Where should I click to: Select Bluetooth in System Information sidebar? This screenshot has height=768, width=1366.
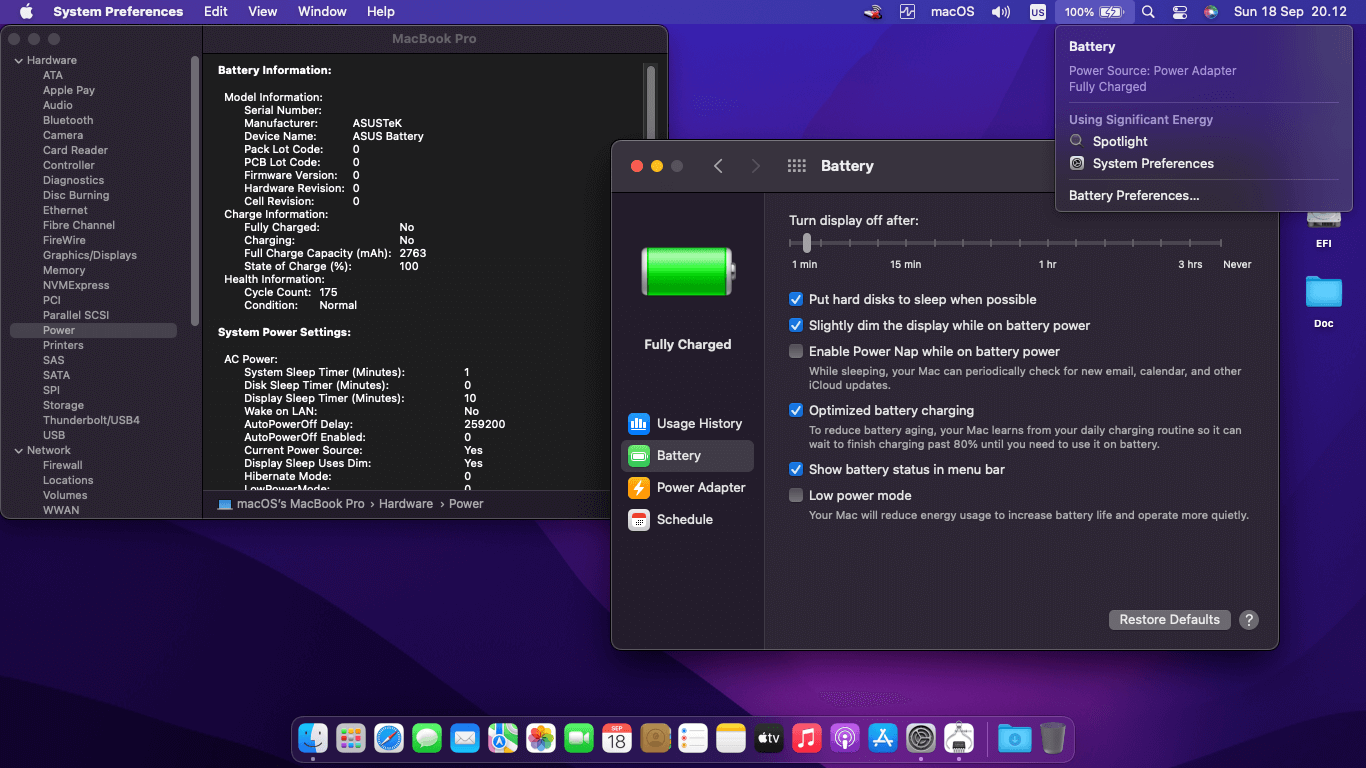coord(68,120)
